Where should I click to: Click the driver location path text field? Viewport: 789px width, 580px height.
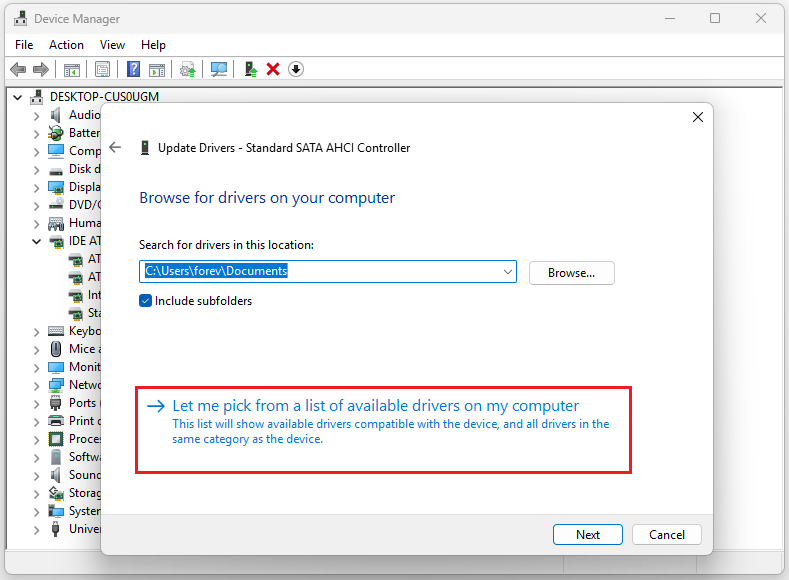(x=322, y=272)
